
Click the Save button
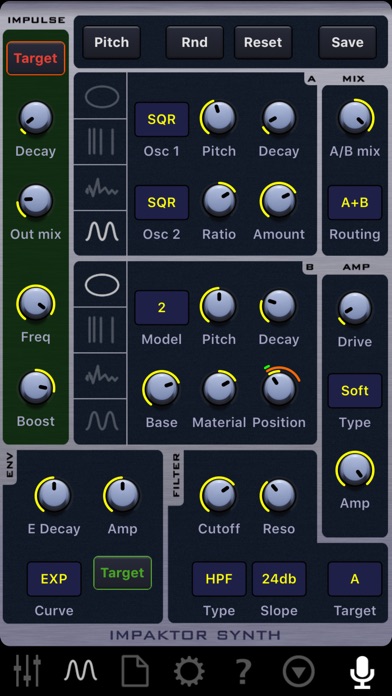point(348,42)
